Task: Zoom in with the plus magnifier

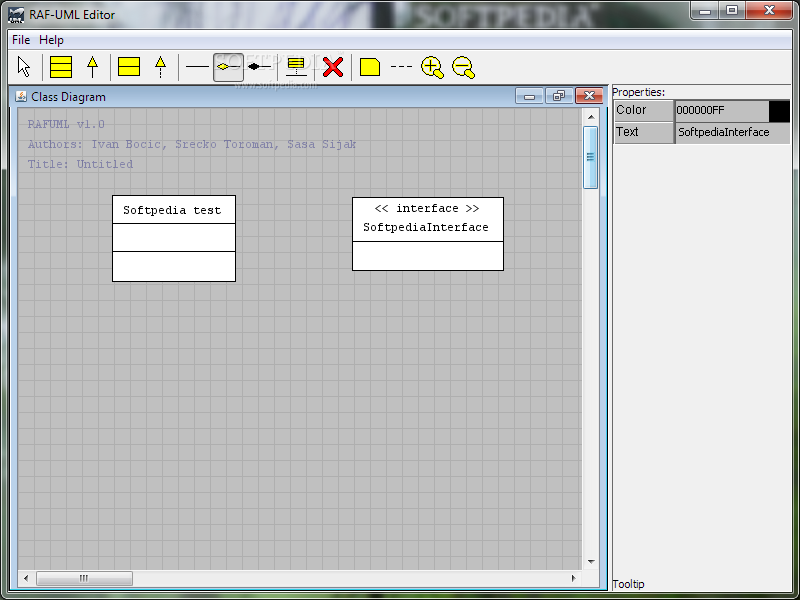Action: [432, 67]
